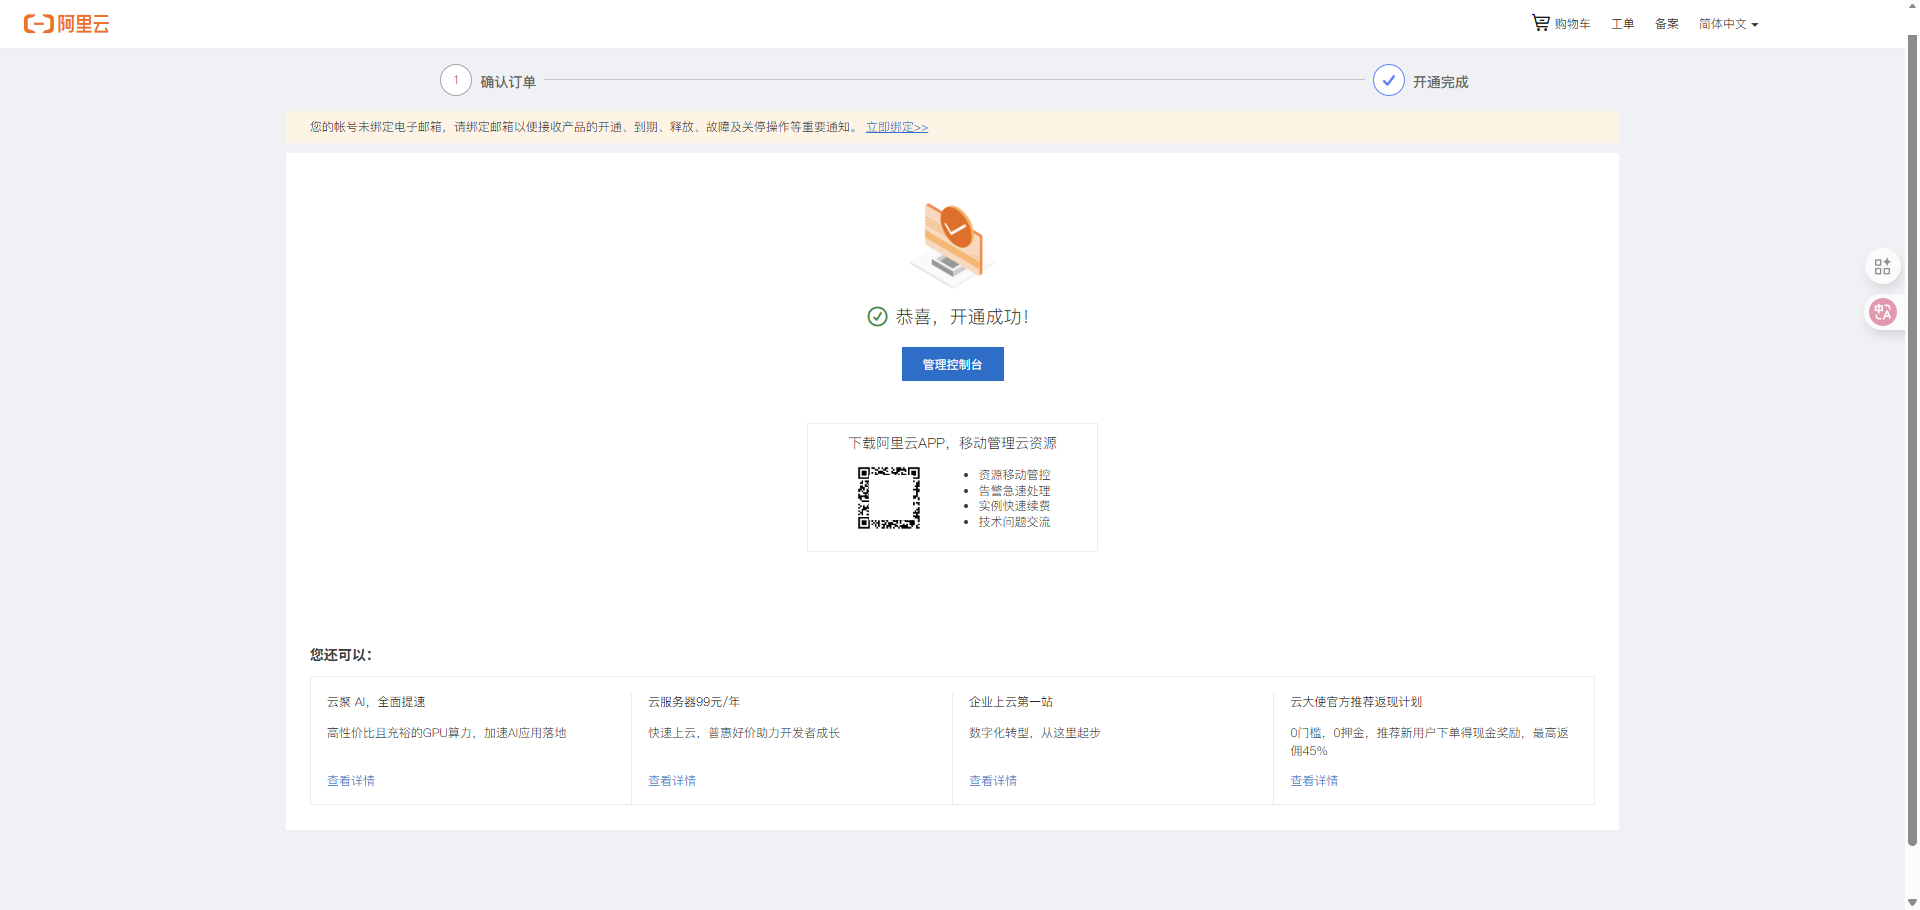Image resolution: width=1920 pixels, height=910 pixels.
Task: Click the green success check icon
Action: [877, 317]
